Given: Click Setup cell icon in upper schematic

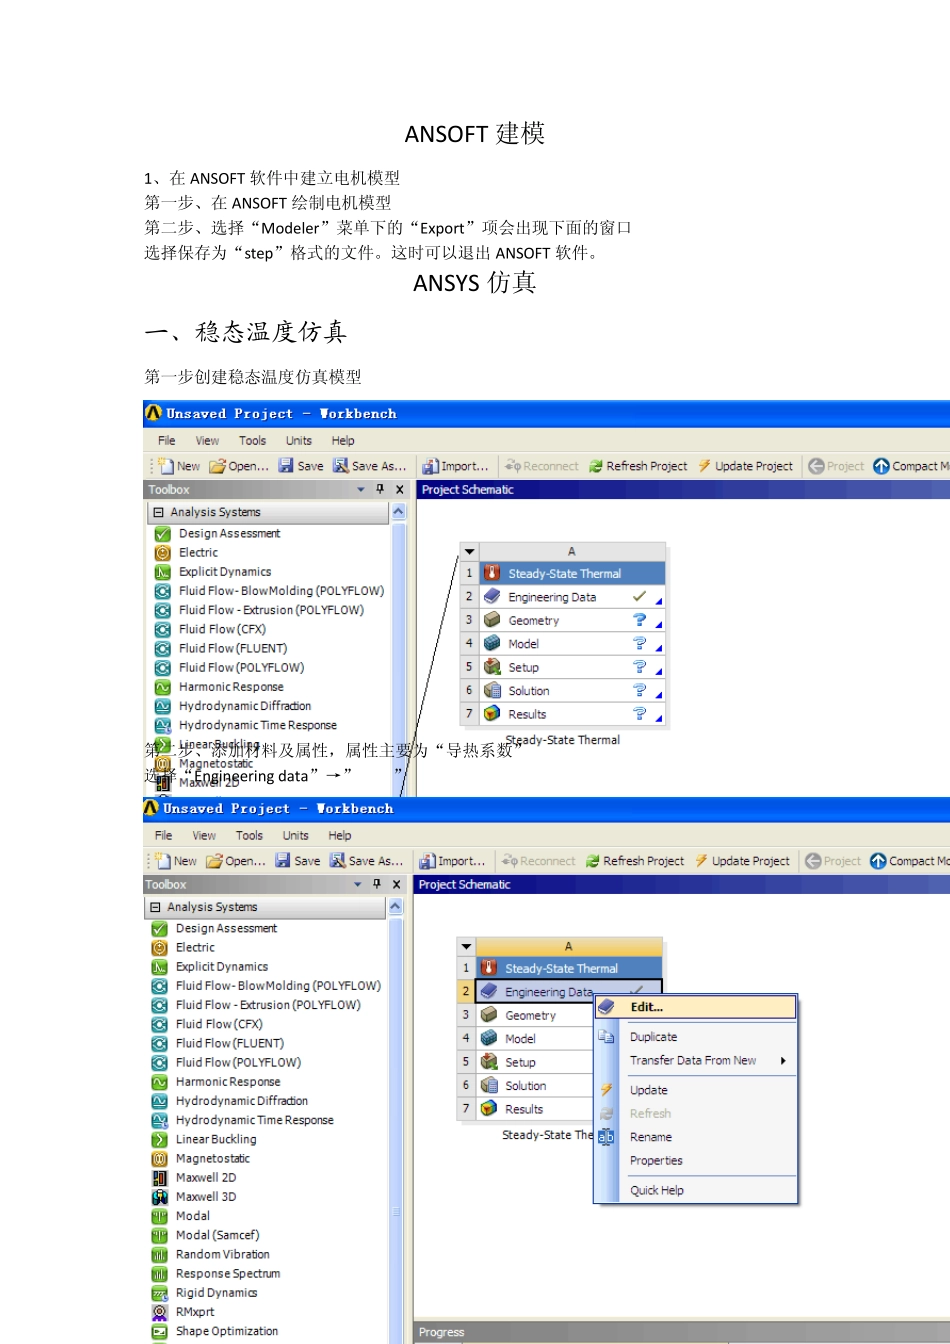Looking at the screenshot, I should click(x=492, y=667).
